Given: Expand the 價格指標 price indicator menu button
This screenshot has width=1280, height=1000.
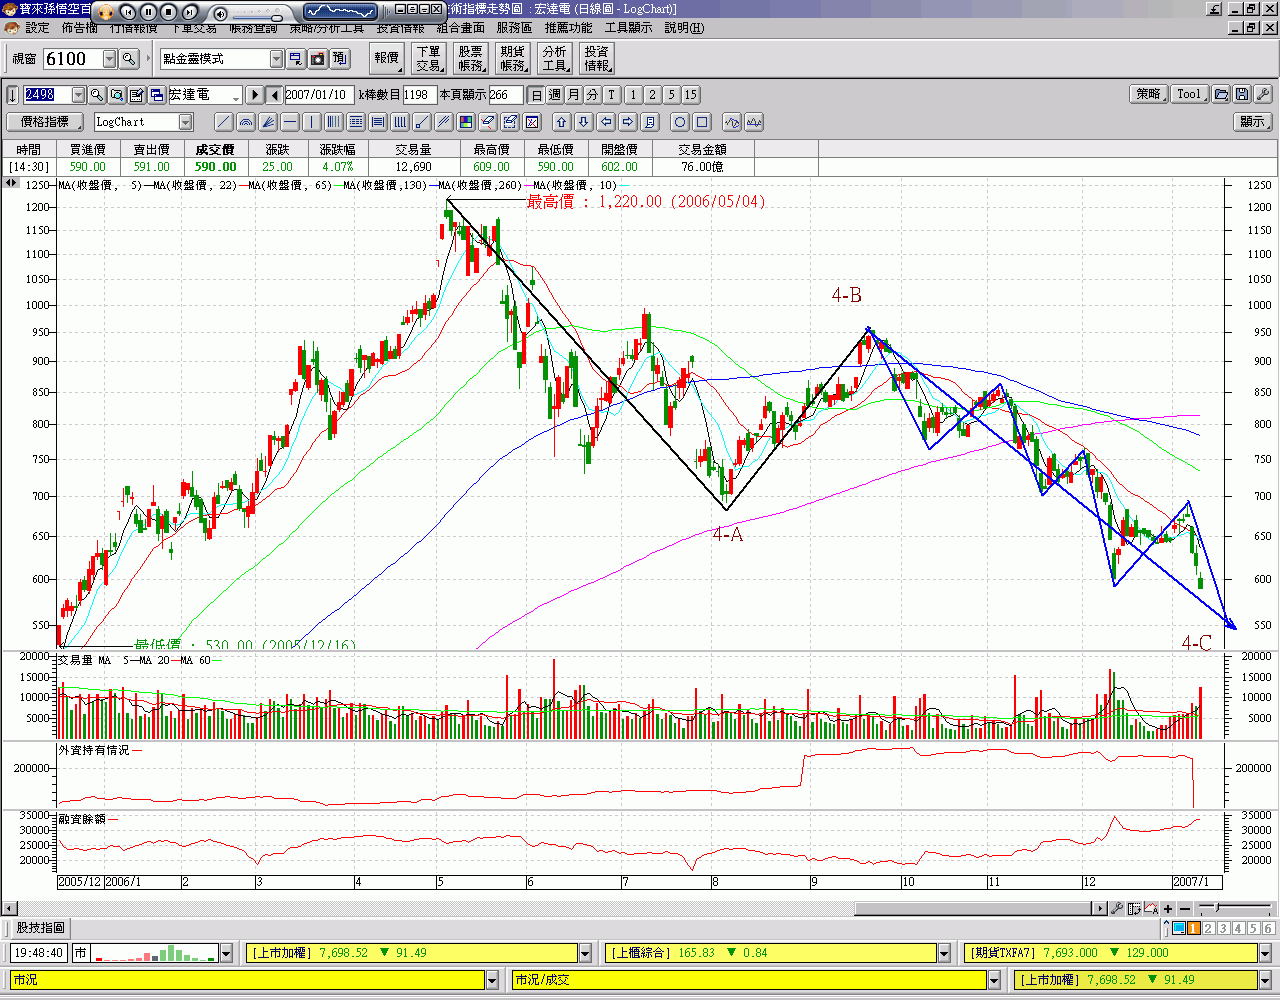Looking at the screenshot, I should tap(44, 122).
